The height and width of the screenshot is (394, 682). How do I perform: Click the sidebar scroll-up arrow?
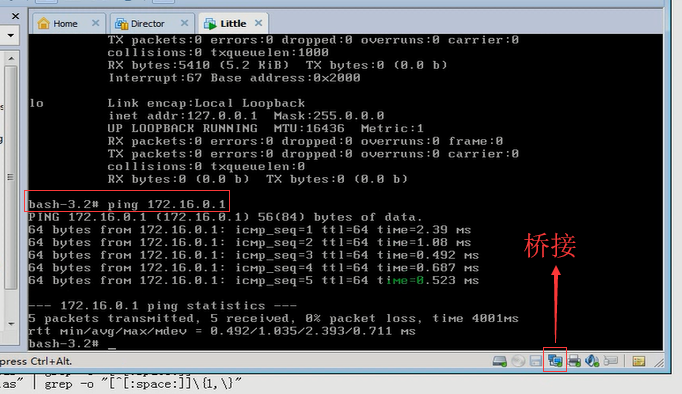(x=11, y=58)
